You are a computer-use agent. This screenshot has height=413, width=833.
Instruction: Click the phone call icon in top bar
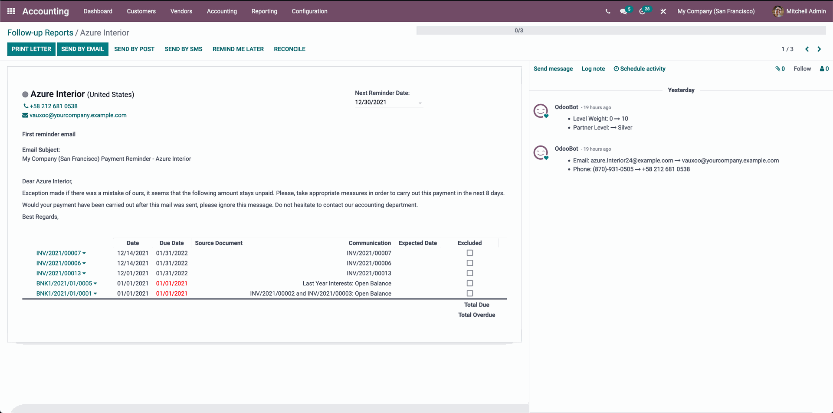(608, 11)
